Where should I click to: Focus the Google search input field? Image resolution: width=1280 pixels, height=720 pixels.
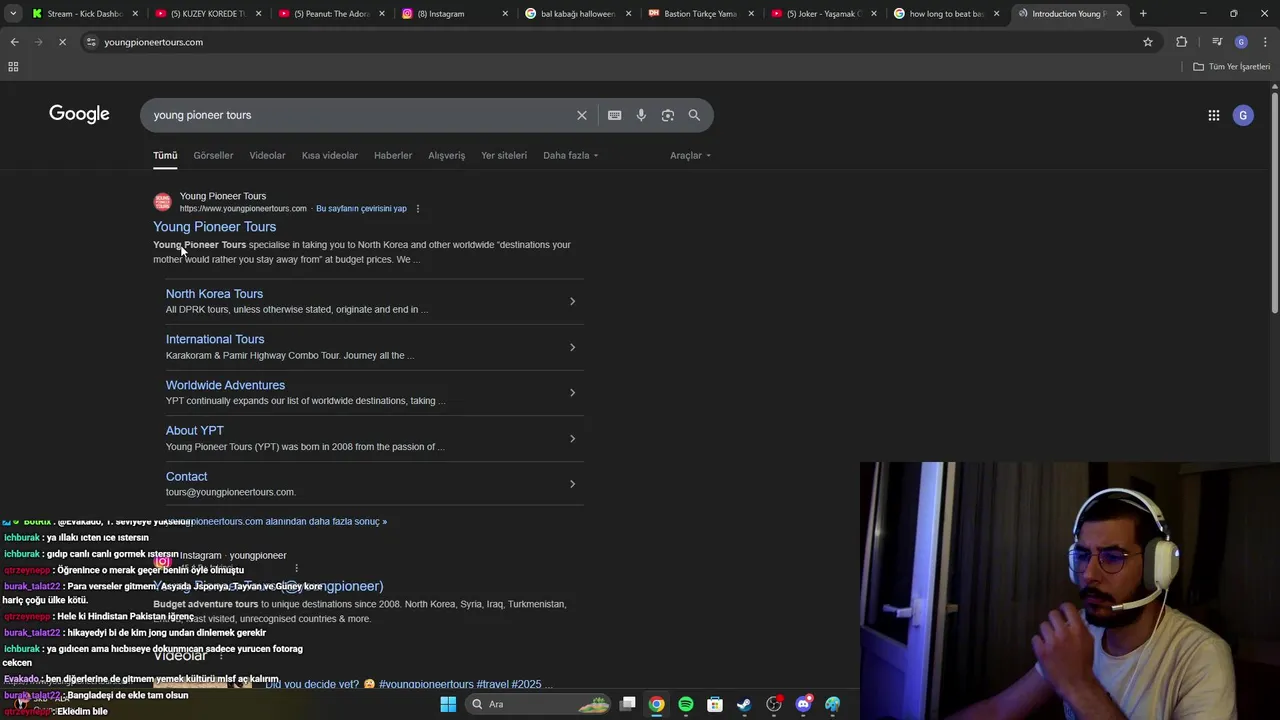[x=360, y=115]
